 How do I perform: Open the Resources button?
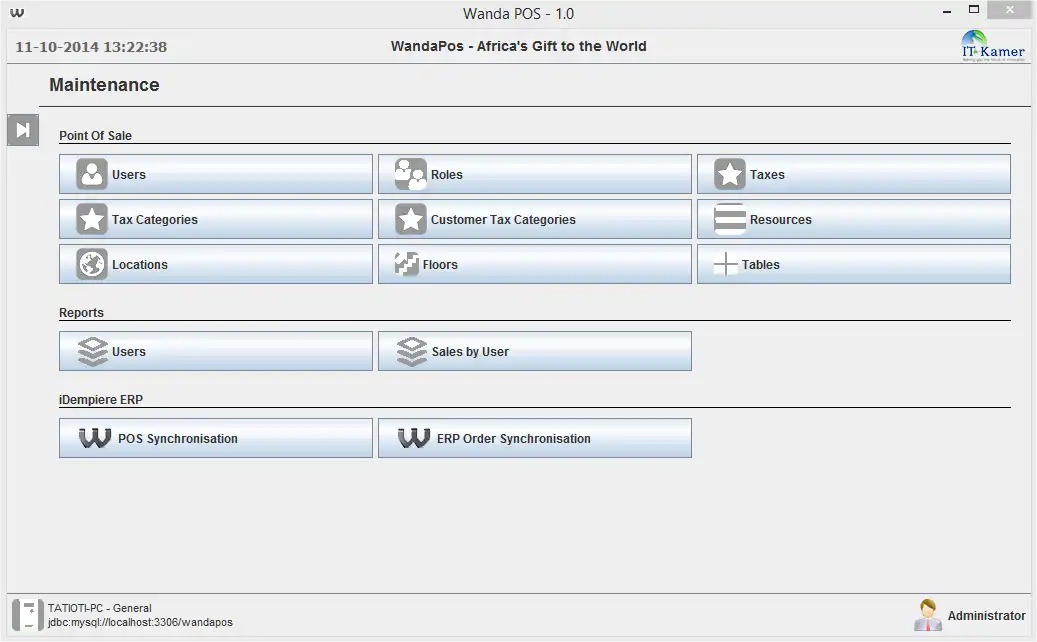coord(854,220)
